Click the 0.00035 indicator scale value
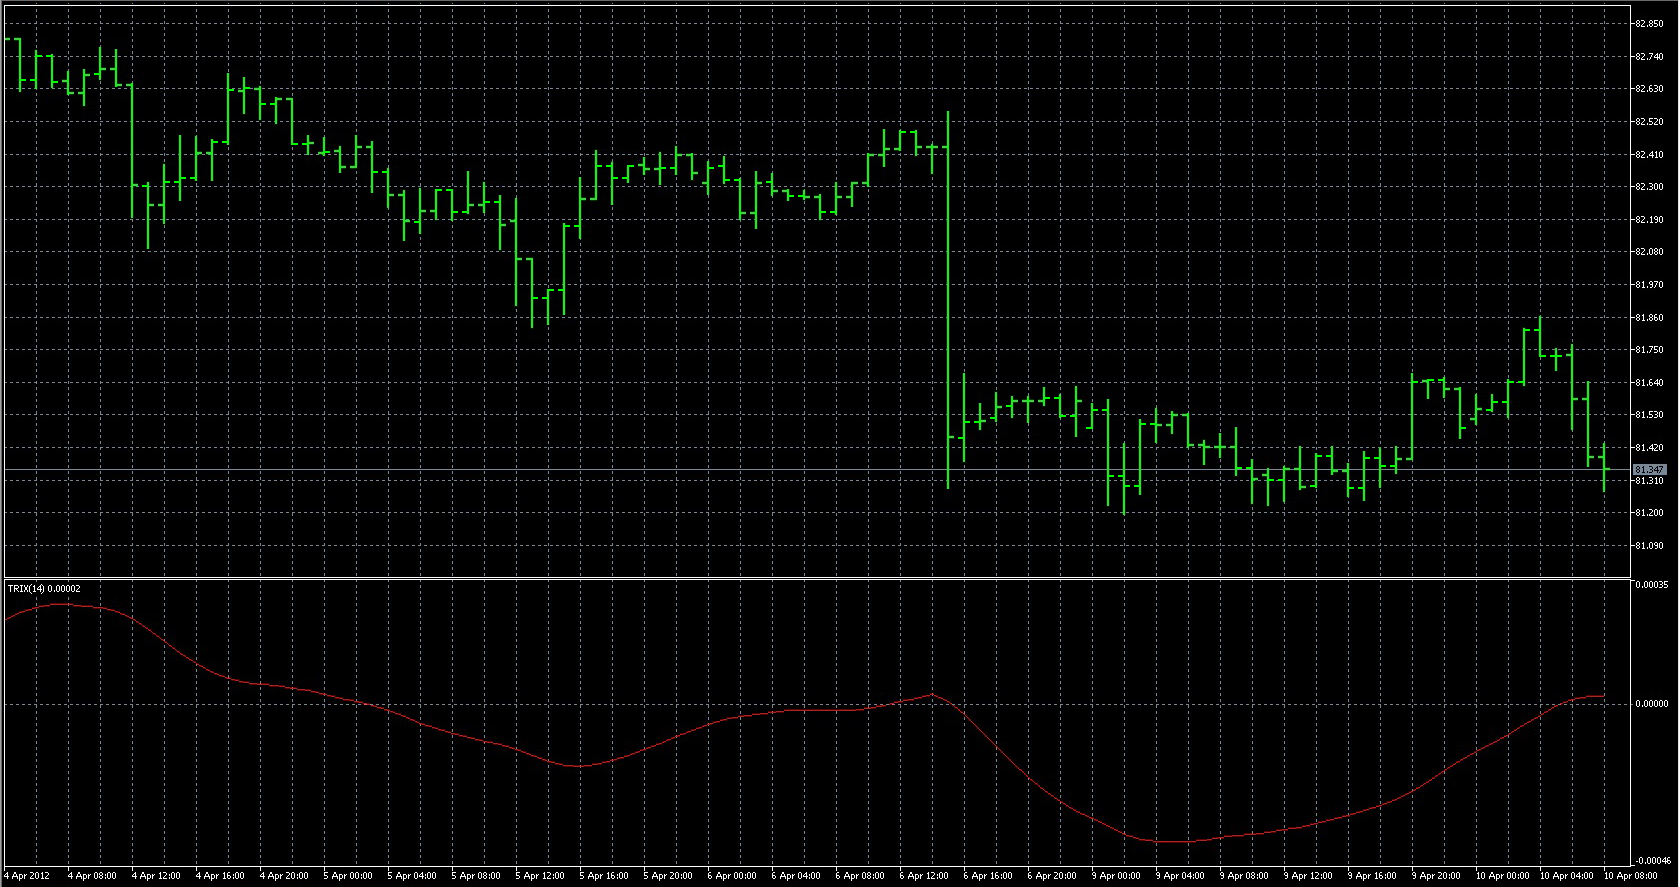Screen dimensions: 1680x887 point(1651,585)
